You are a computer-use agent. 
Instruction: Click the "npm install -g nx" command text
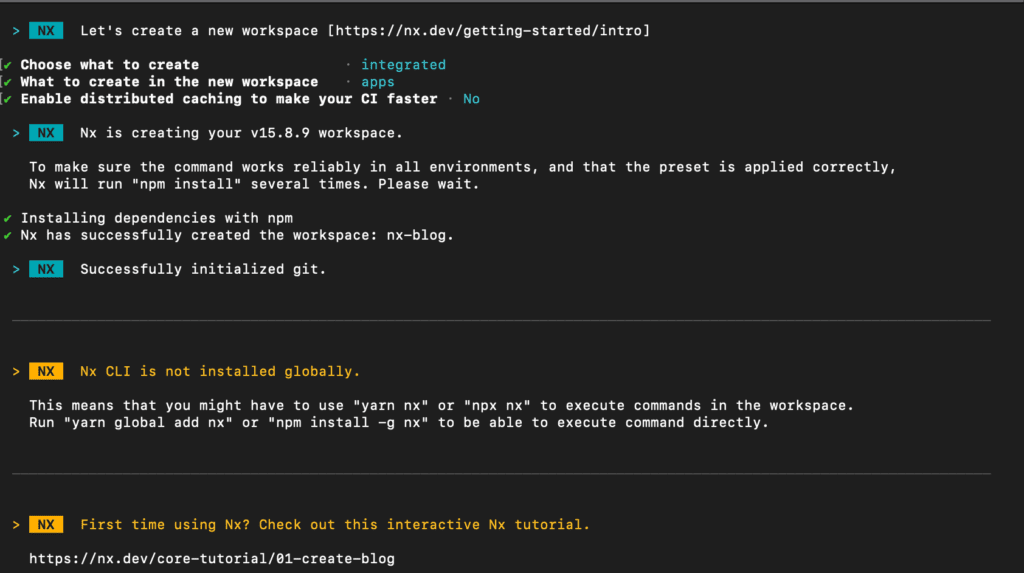click(x=348, y=423)
